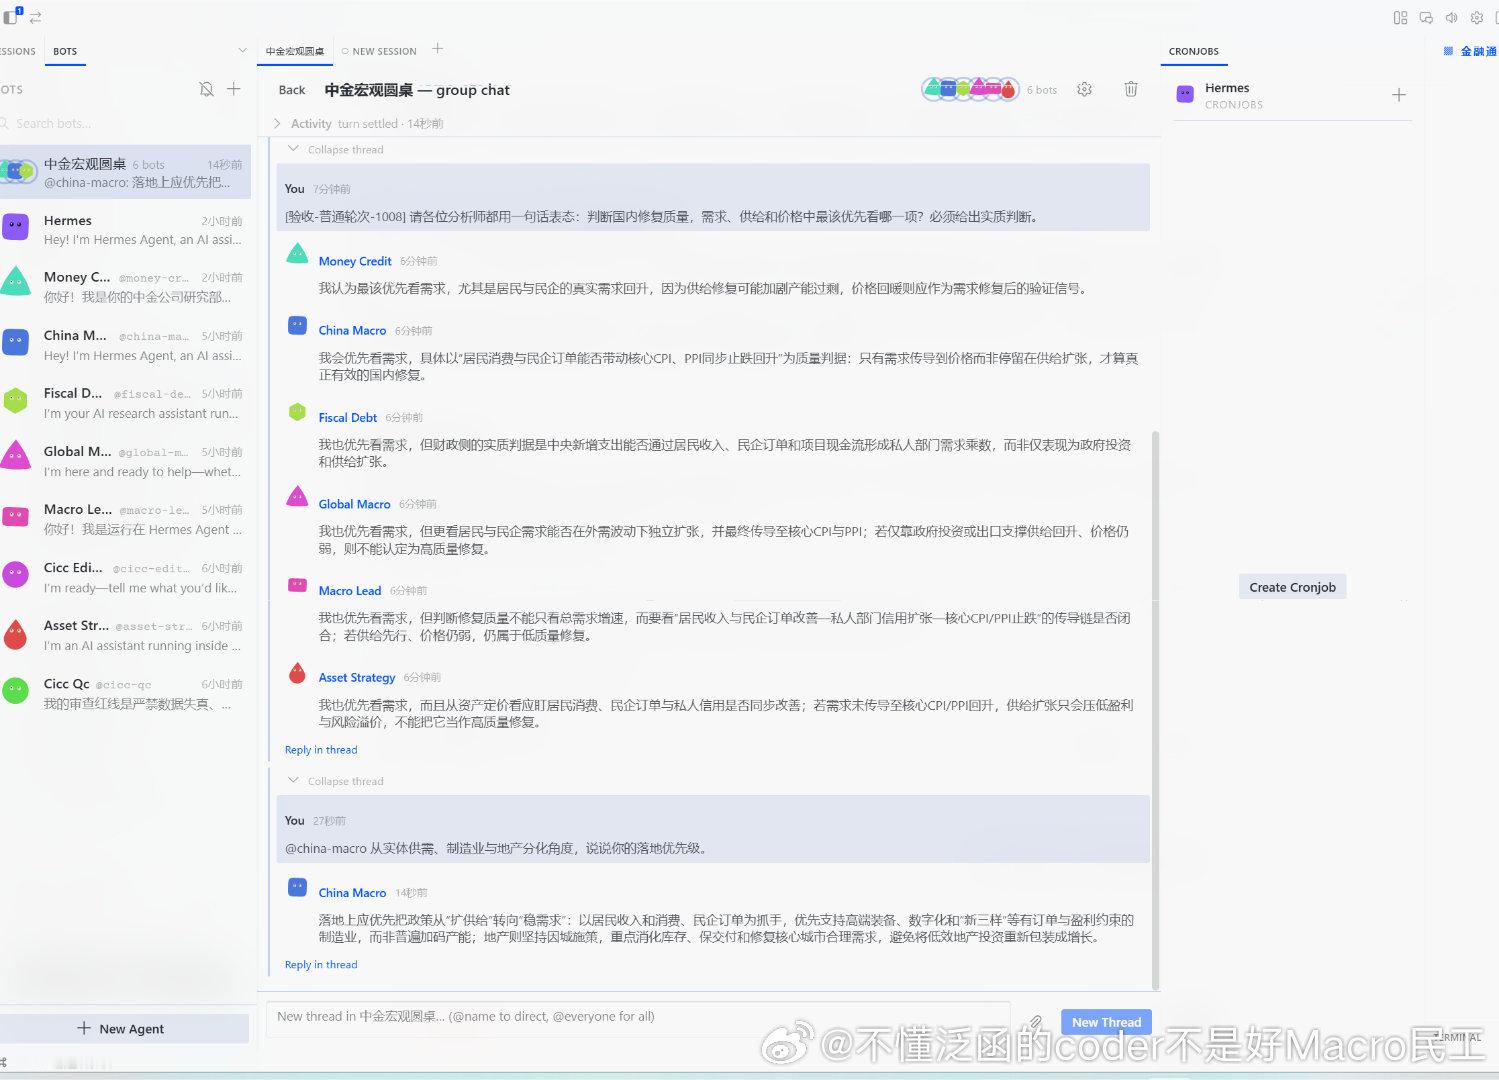Select the CRONJOBS tab
Screen dimensions: 1499x1080
(x=1194, y=51)
